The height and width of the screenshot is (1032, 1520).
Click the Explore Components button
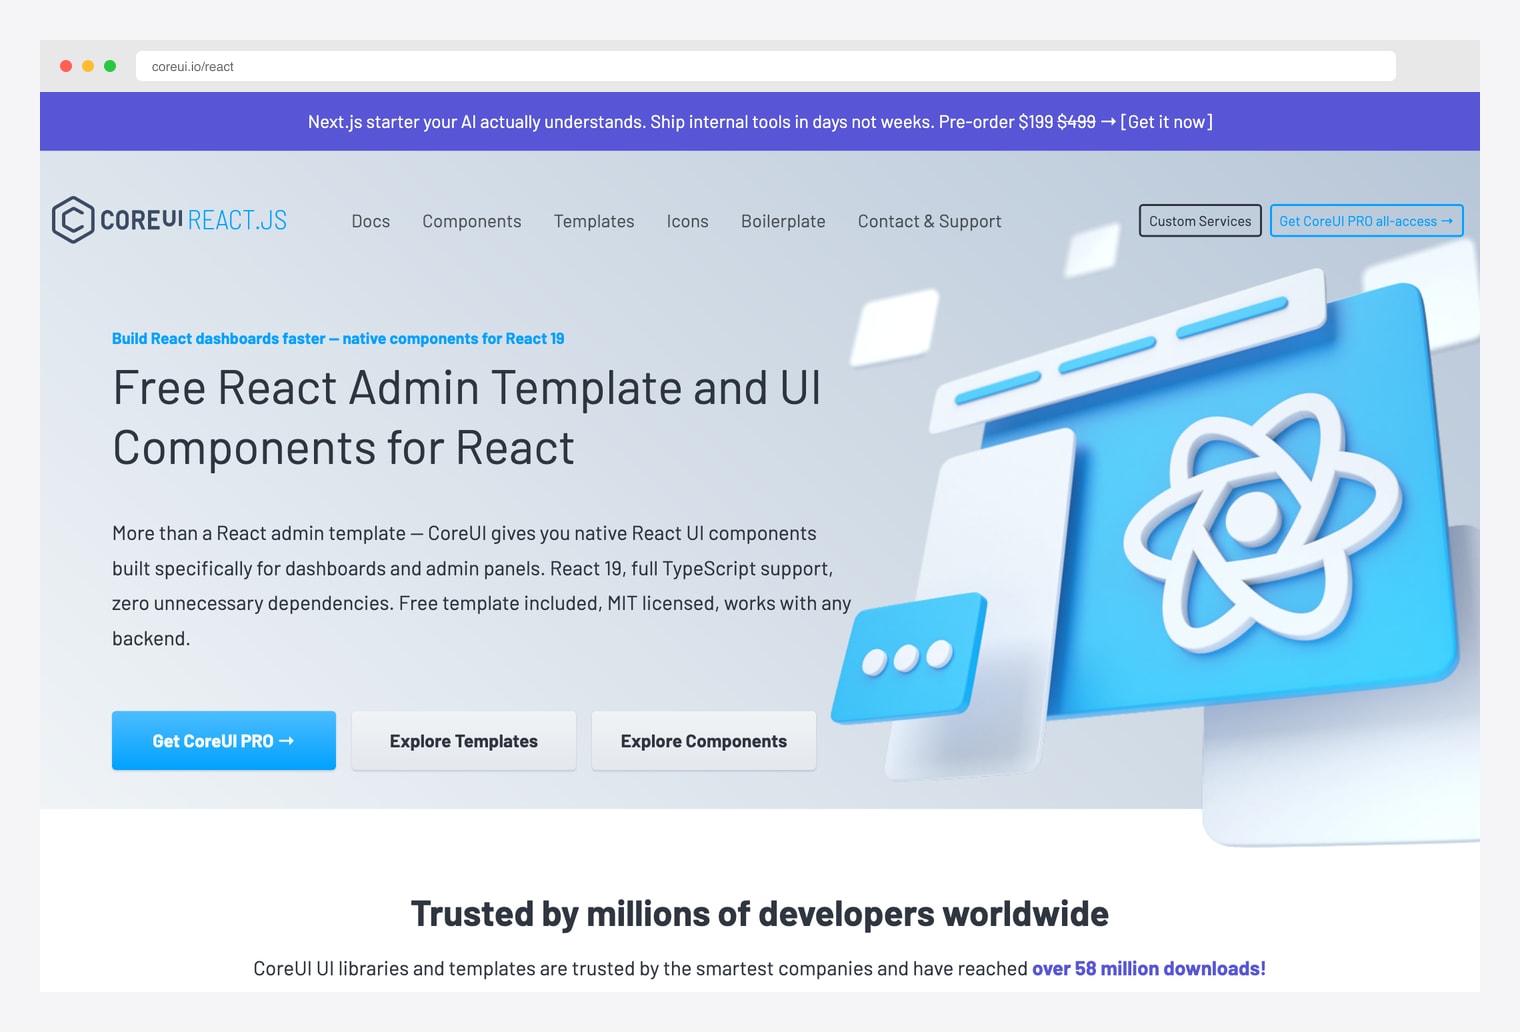[x=704, y=741]
